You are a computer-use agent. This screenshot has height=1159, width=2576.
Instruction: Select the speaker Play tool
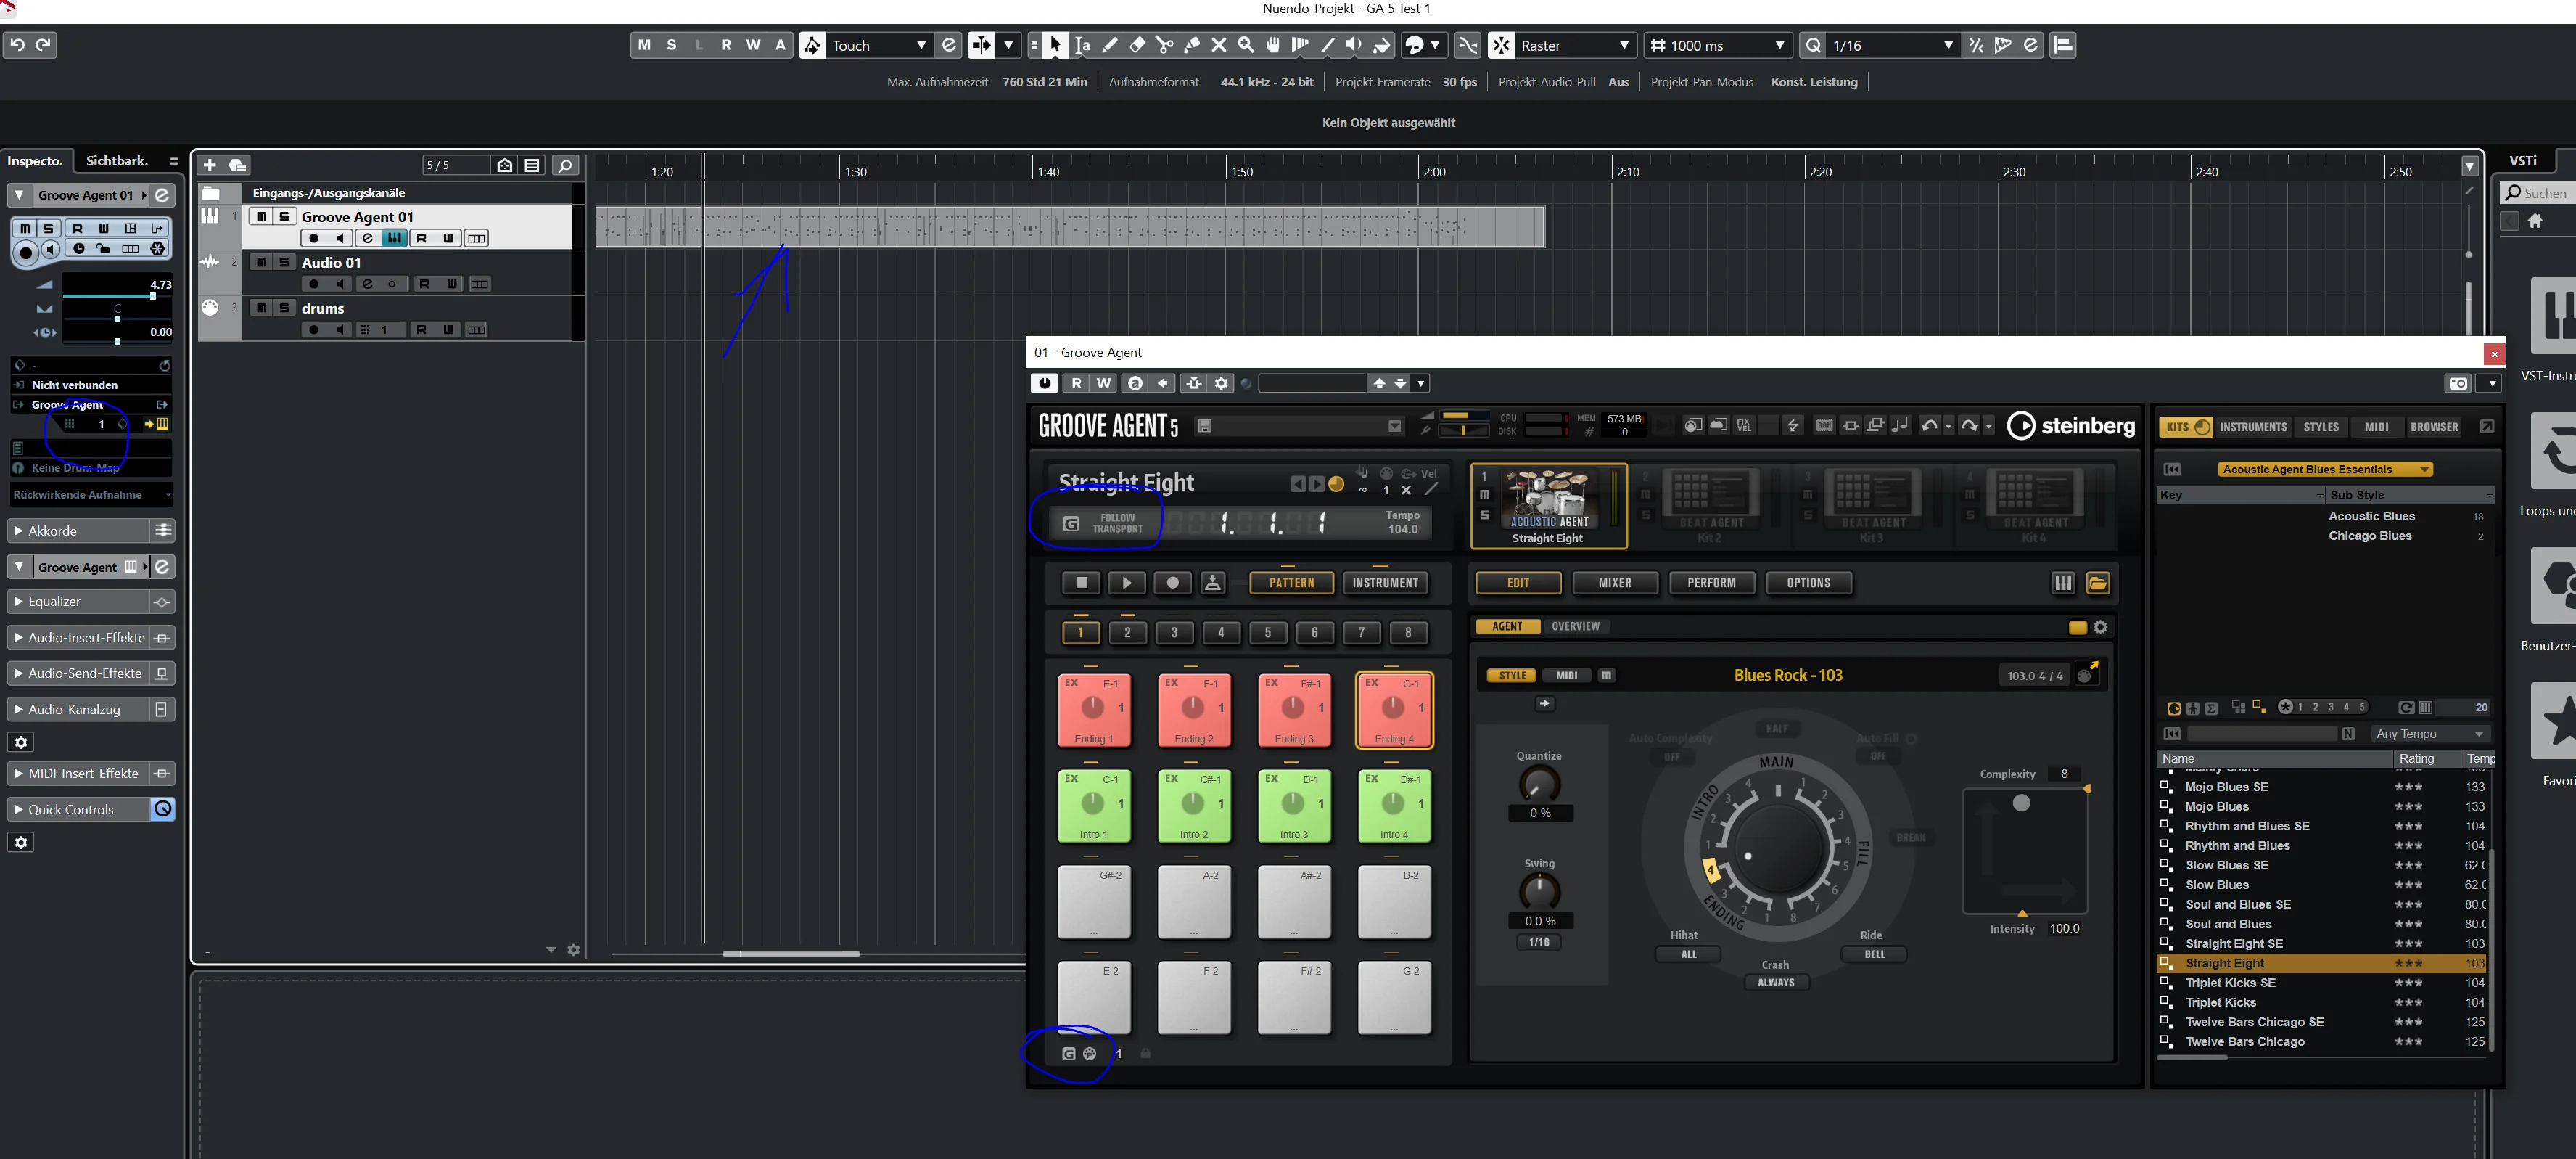pos(1353,45)
